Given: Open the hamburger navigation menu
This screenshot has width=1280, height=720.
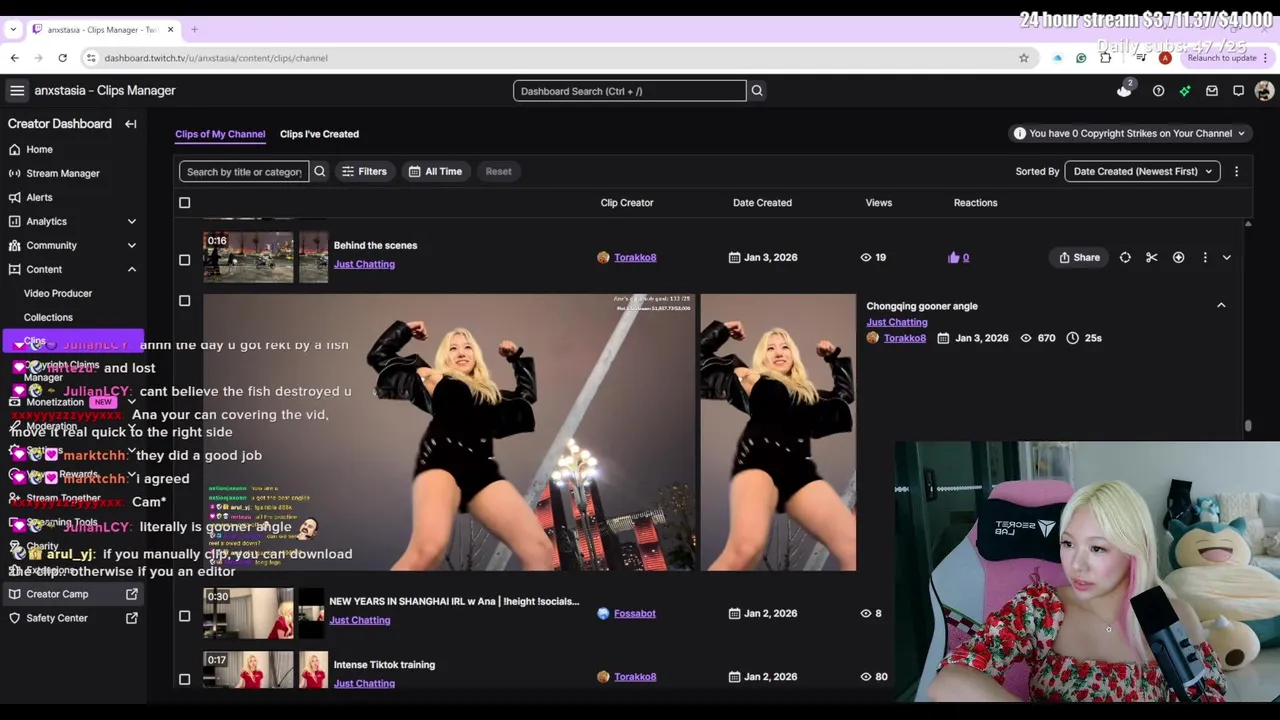Looking at the screenshot, I should pos(17,91).
